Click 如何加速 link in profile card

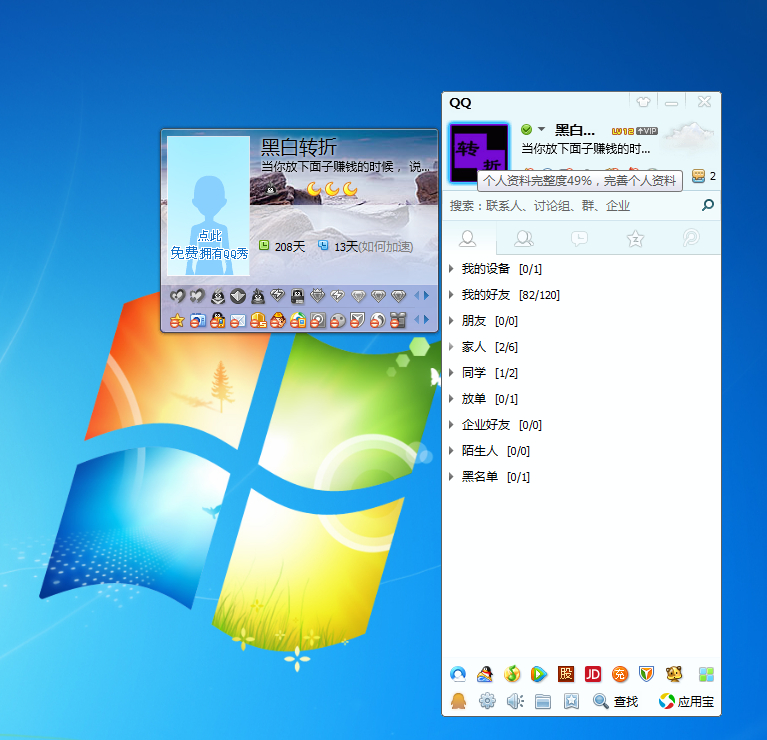(385, 247)
